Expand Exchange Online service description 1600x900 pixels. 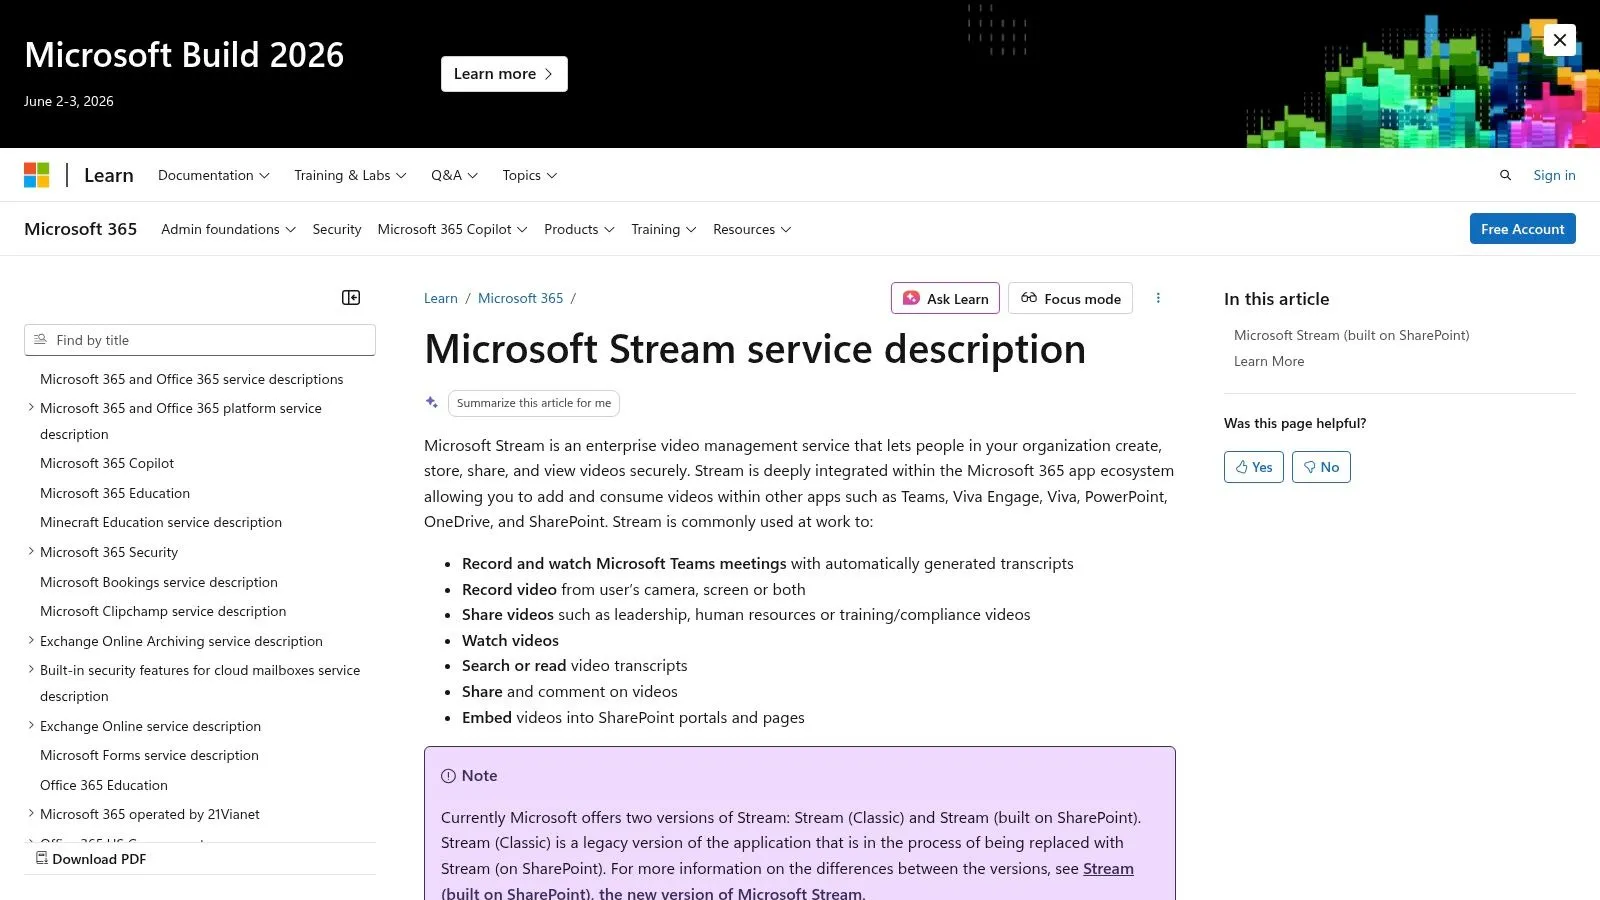(x=31, y=726)
